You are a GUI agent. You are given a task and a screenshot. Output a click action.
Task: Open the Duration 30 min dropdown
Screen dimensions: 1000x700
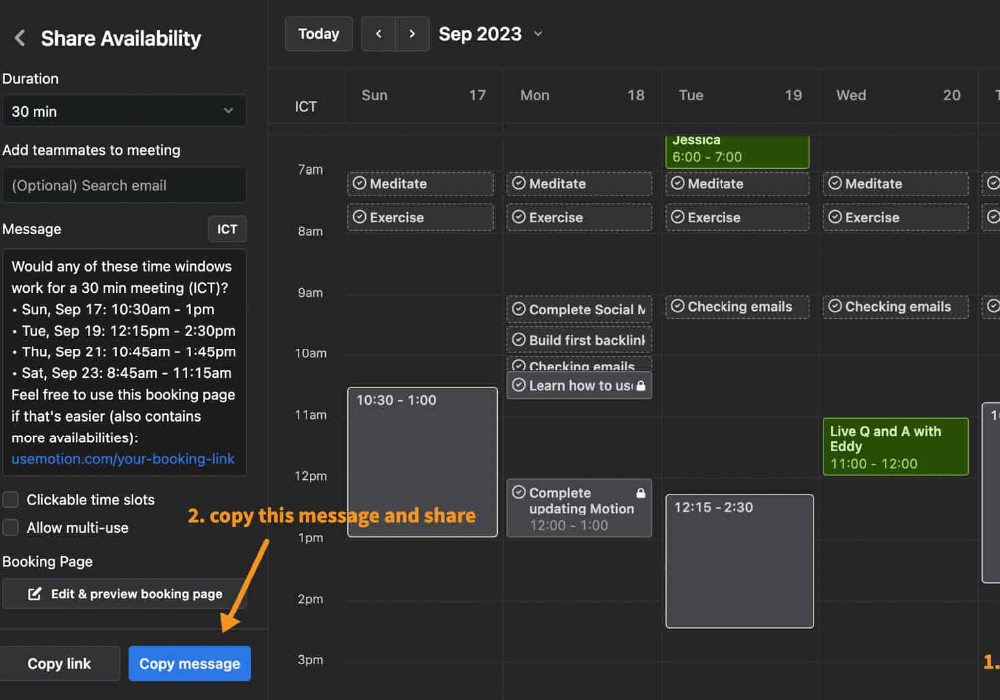[123, 111]
